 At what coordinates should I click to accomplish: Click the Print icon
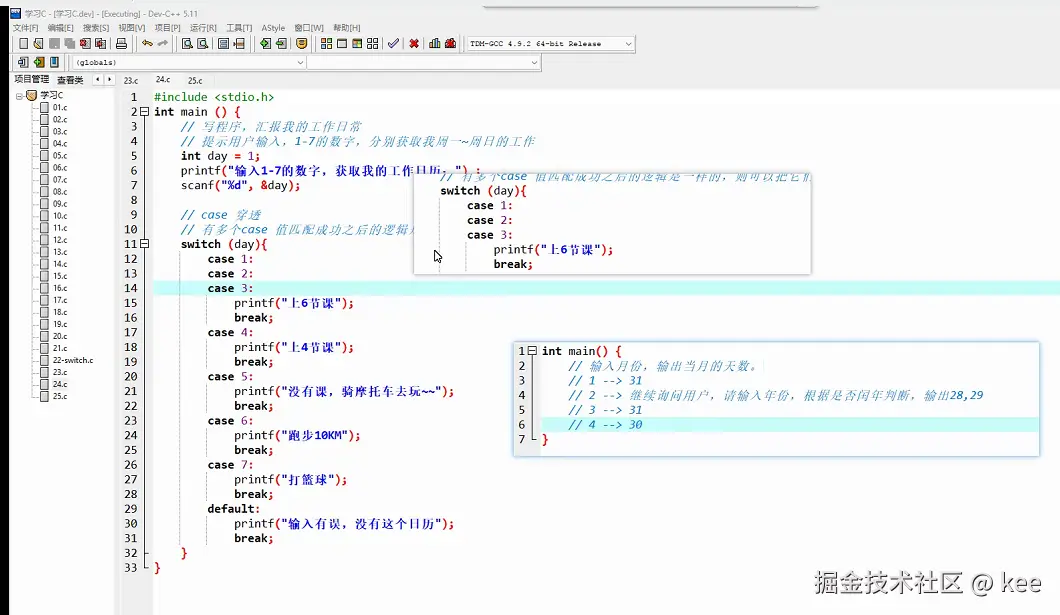(121, 43)
